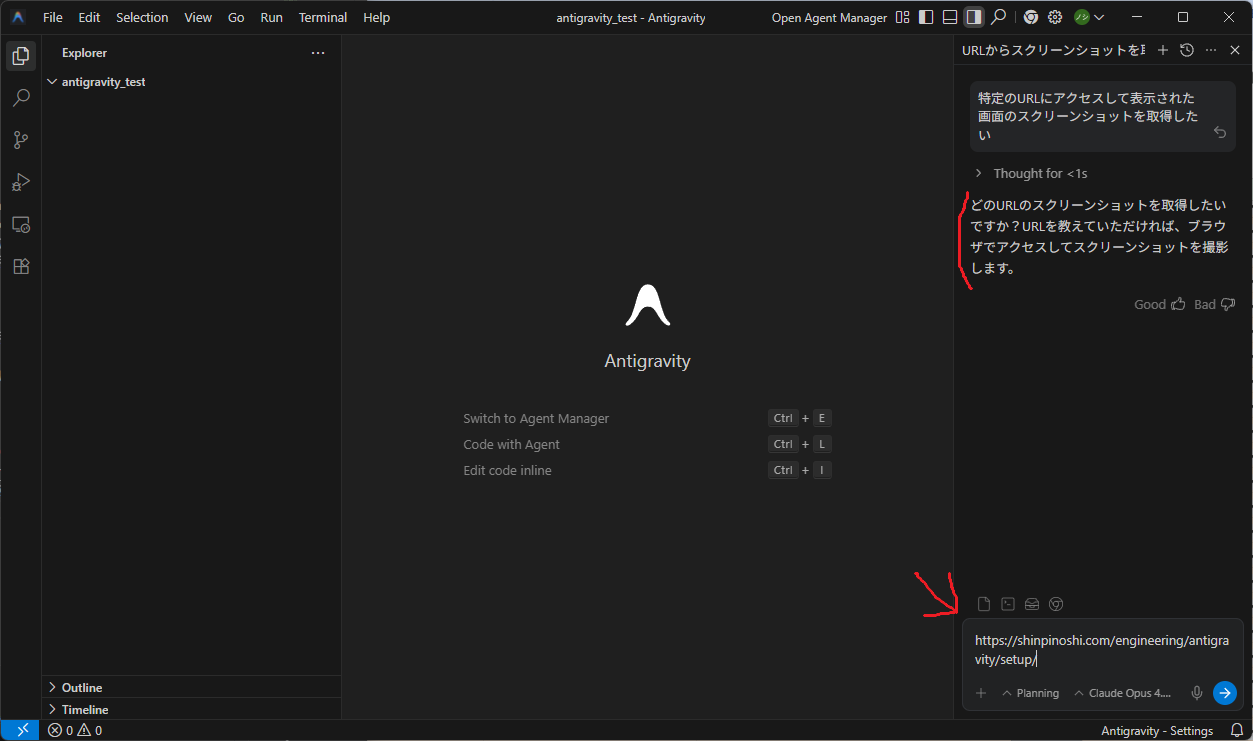Click the file icon above chat input
1253x741 pixels.
[984, 604]
